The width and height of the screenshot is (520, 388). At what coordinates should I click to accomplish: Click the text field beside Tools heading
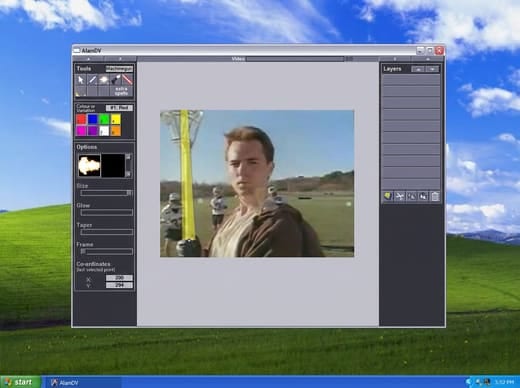[119, 69]
